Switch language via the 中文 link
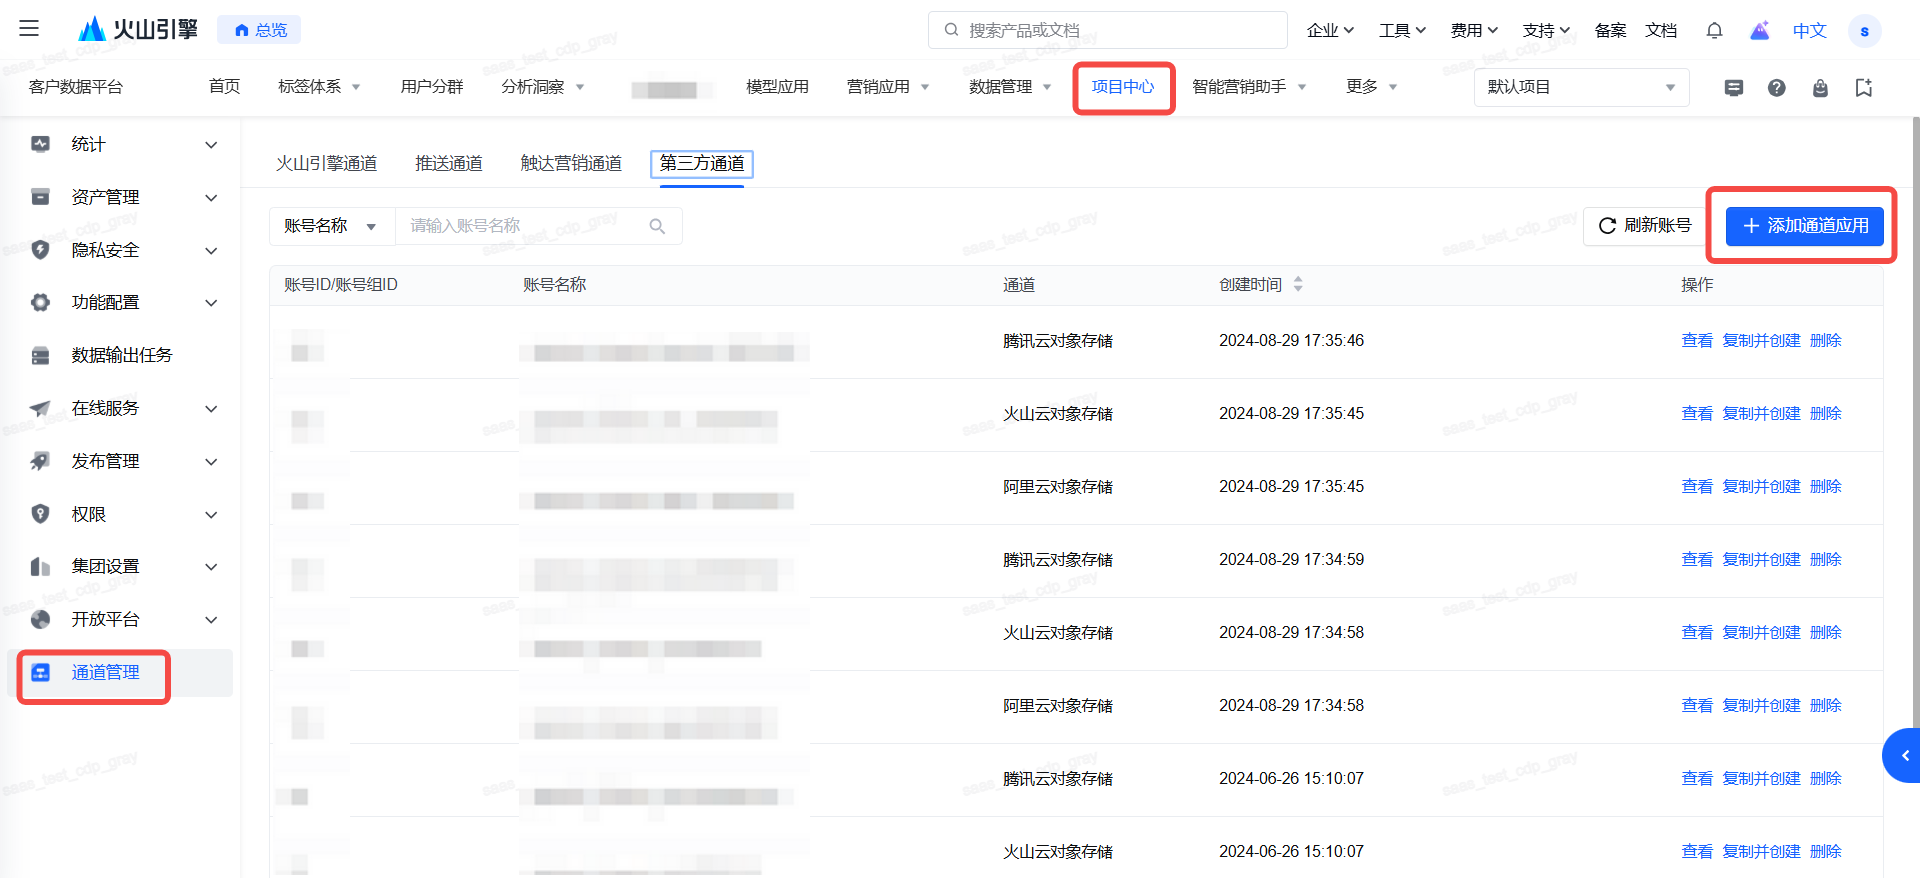 1810,30
